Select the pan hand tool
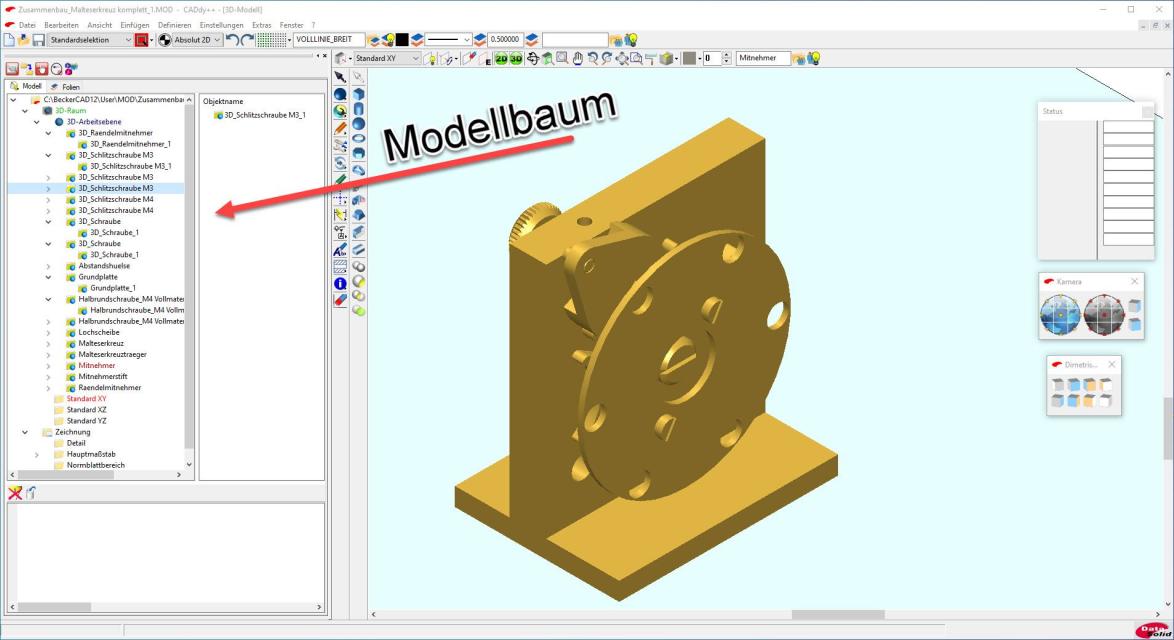The image size is (1174, 640). pos(578,59)
